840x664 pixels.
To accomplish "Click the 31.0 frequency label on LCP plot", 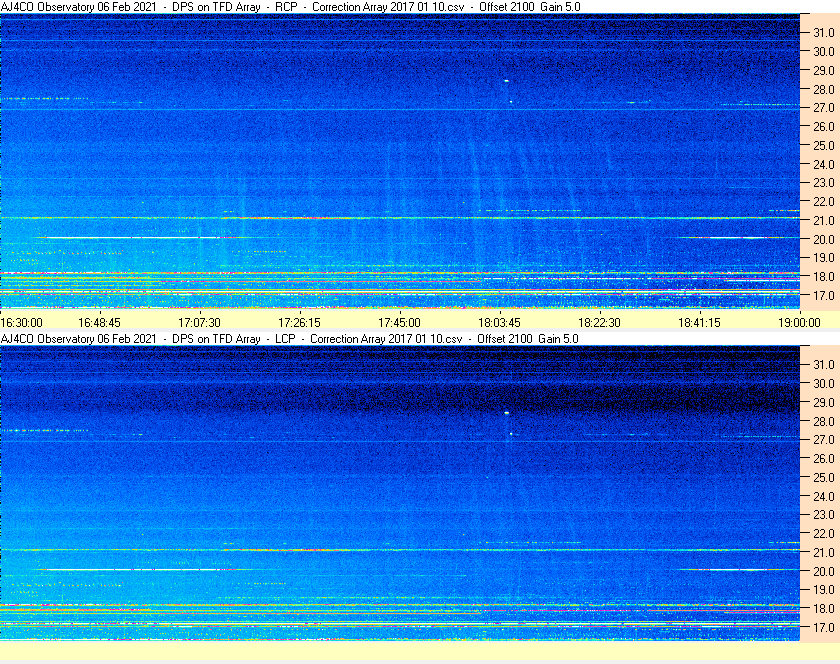I will click(x=824, y=364).
